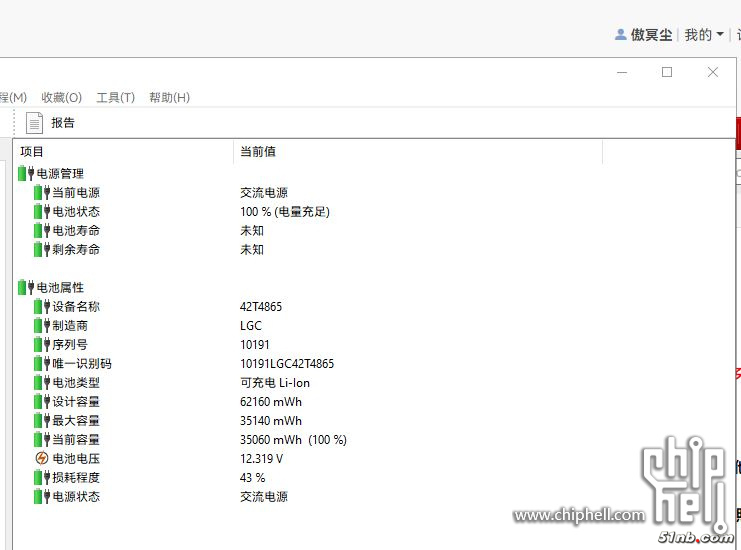The width and height of the screenshot is (741, 550).
Task: Select the 最大容量 row label
Action: pos(76,421)
